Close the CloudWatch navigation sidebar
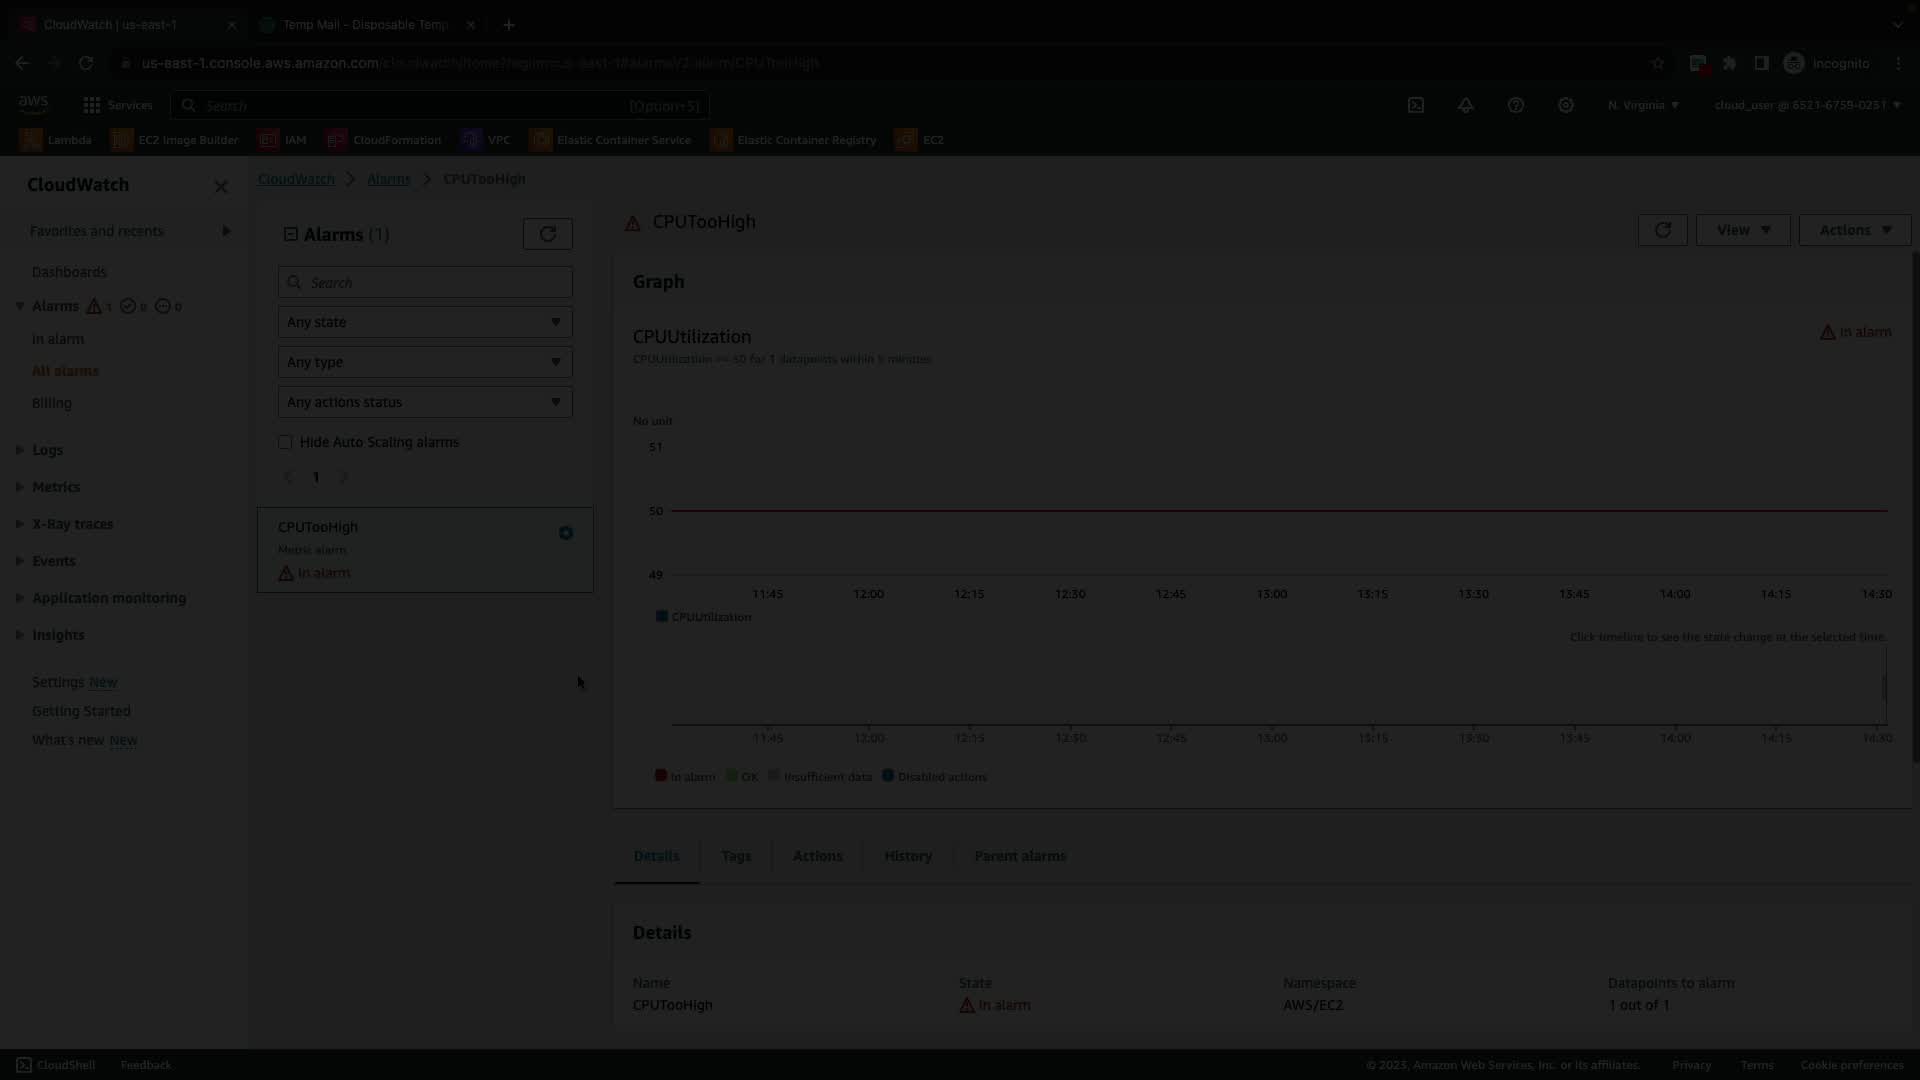1920x1080 pixels. click(x=221, y=186)
